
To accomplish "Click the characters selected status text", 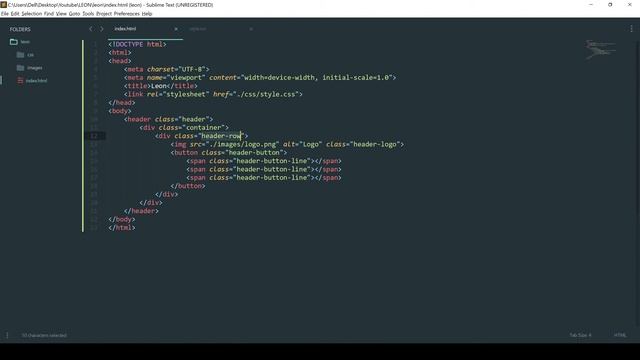I will click(x=44, y=335).
